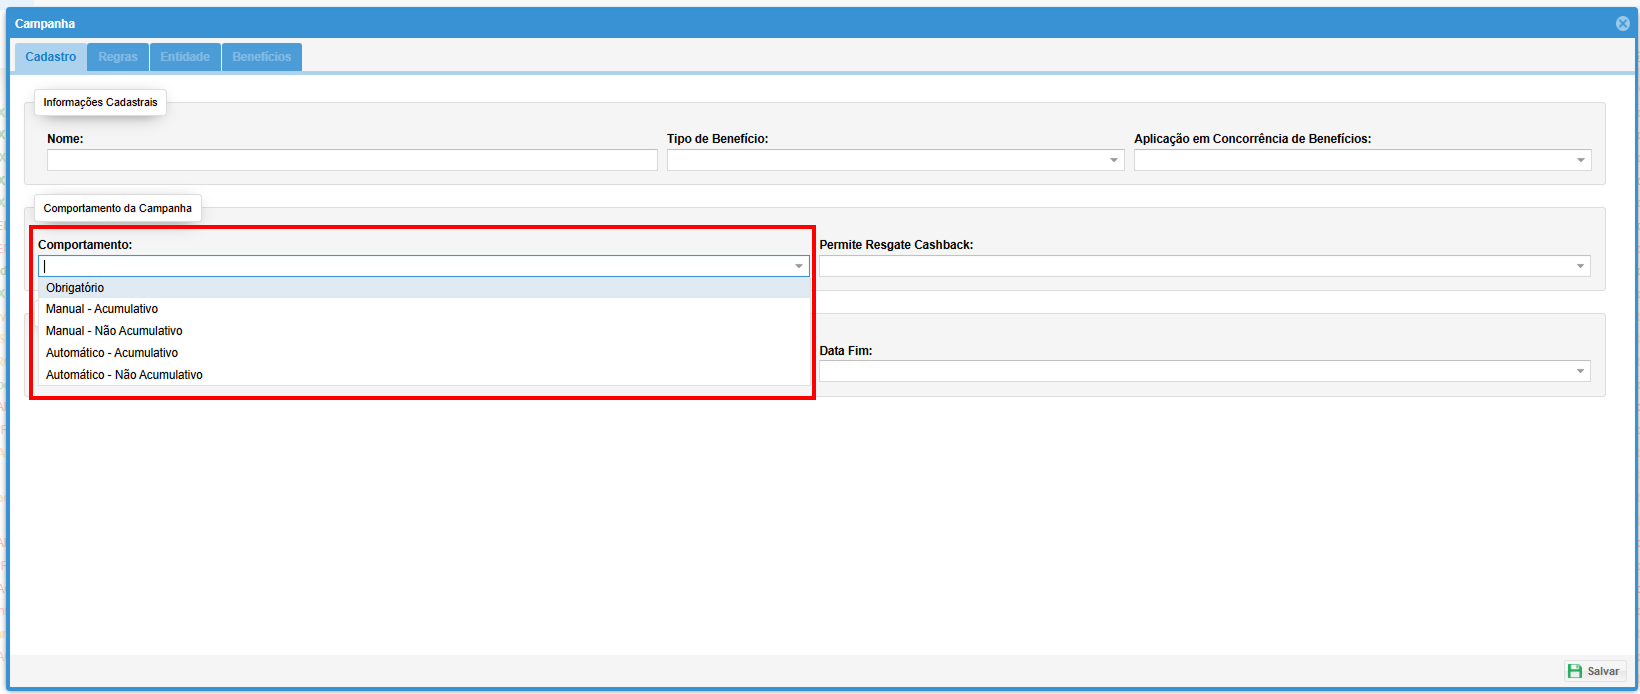Close the Campanha dialog window
The height and width of the screenshot is (694, 1640).
pyautogui.click(x=1622, y=23)
